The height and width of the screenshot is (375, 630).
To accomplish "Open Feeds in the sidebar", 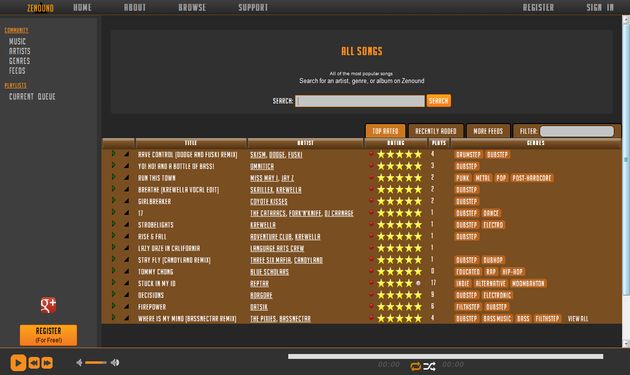I will point(17,70).
